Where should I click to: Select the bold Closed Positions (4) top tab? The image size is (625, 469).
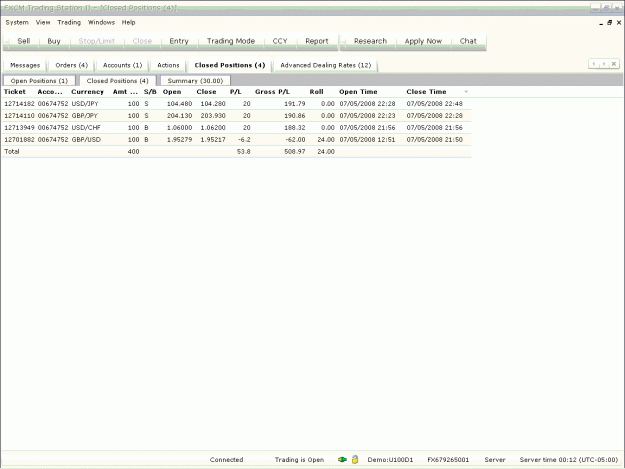pyautogui.click(x=230, y=65)
